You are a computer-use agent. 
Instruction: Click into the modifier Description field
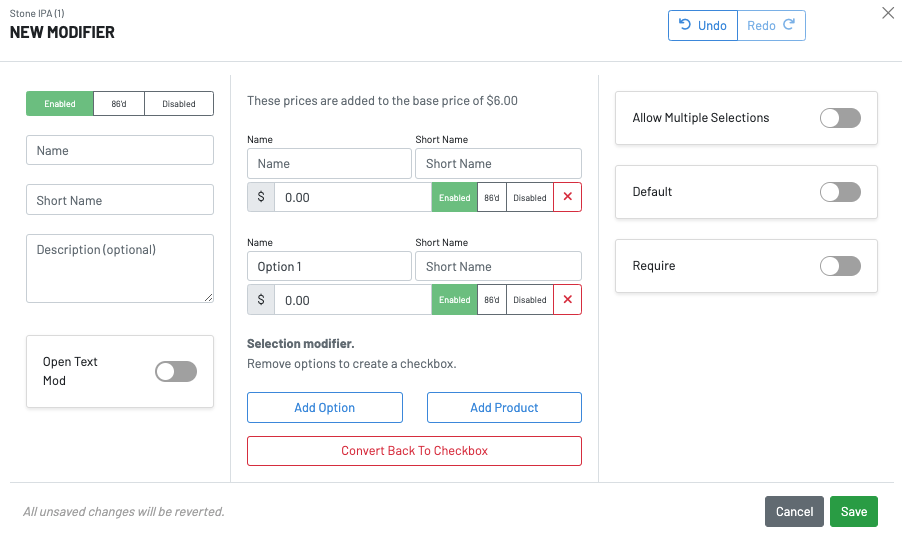(120, 268)
